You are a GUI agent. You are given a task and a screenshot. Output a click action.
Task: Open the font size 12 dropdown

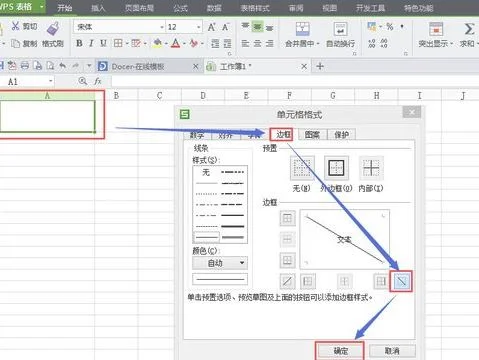(x=199, y=27)
